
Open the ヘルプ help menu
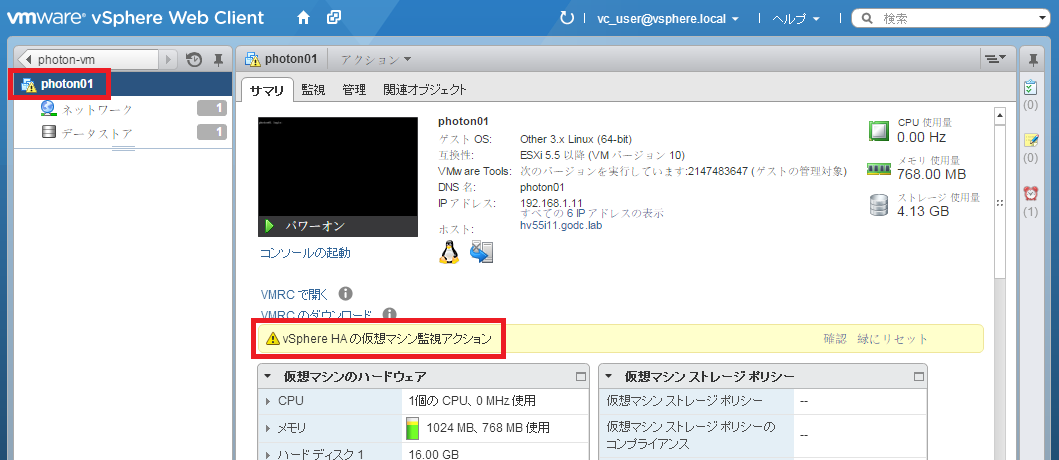(x=796, y=19)
